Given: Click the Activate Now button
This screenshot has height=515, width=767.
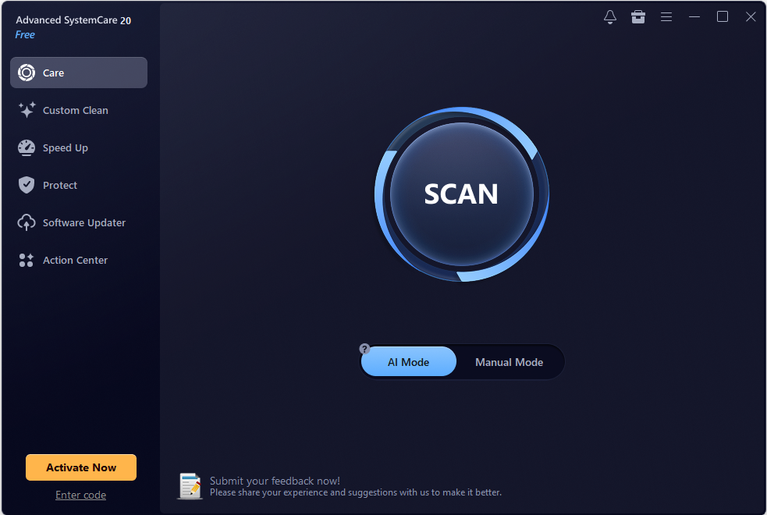Looking at the screenshot, I should coord(81,468).
